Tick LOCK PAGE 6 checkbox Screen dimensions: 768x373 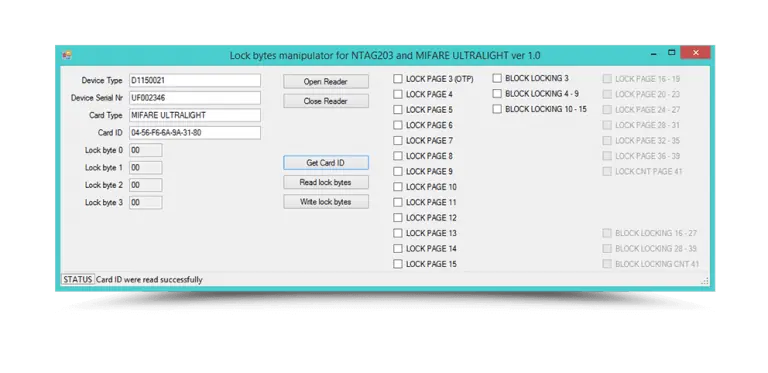tap(398, 125)
